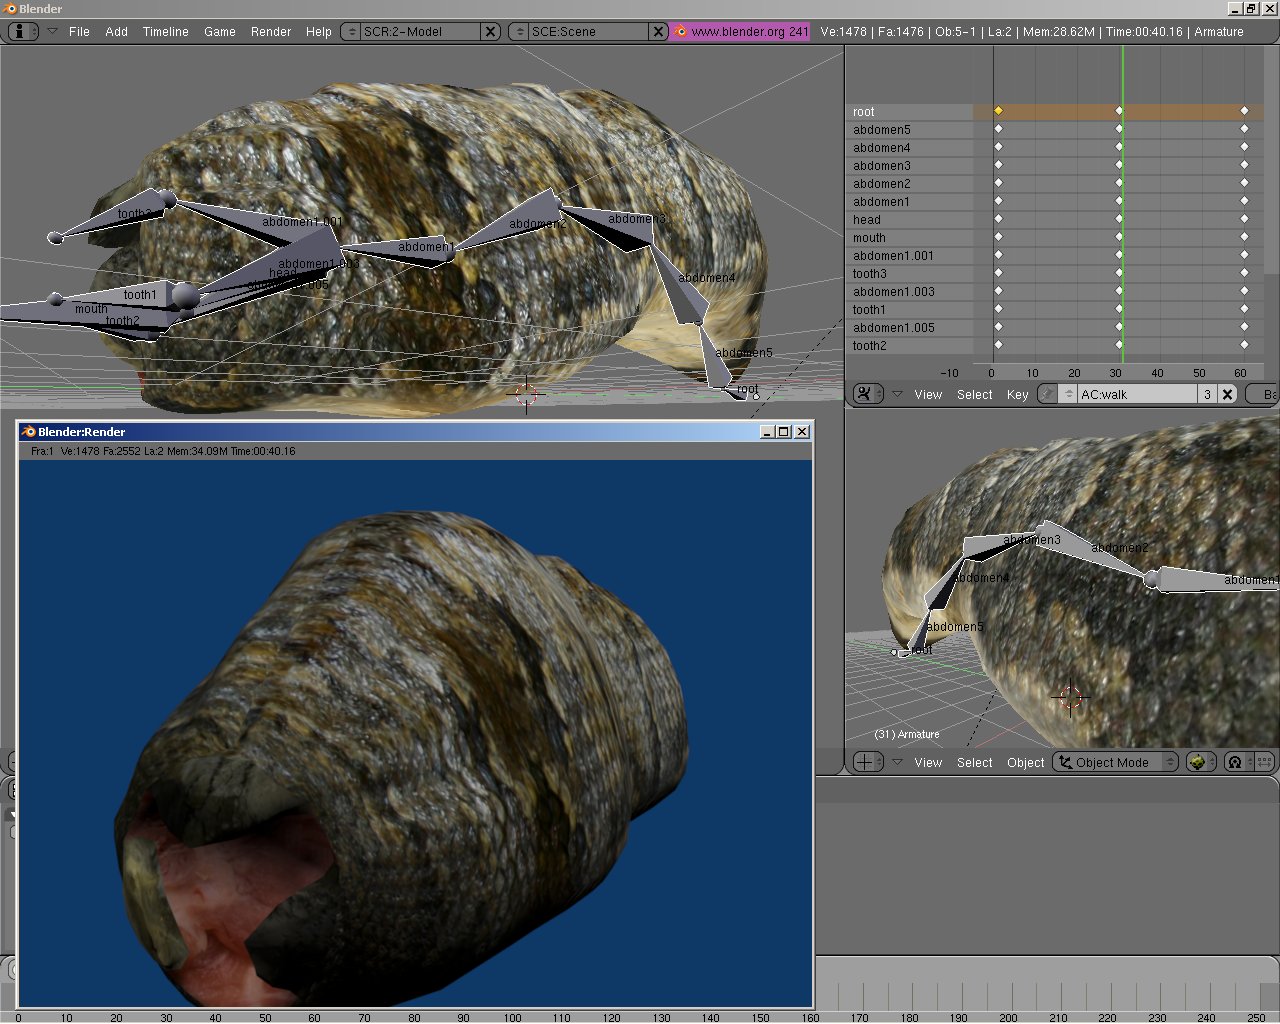Click the user count 3 button
The height and width of the screenshot is (1024, 1280).
(x=1207, y=394)
